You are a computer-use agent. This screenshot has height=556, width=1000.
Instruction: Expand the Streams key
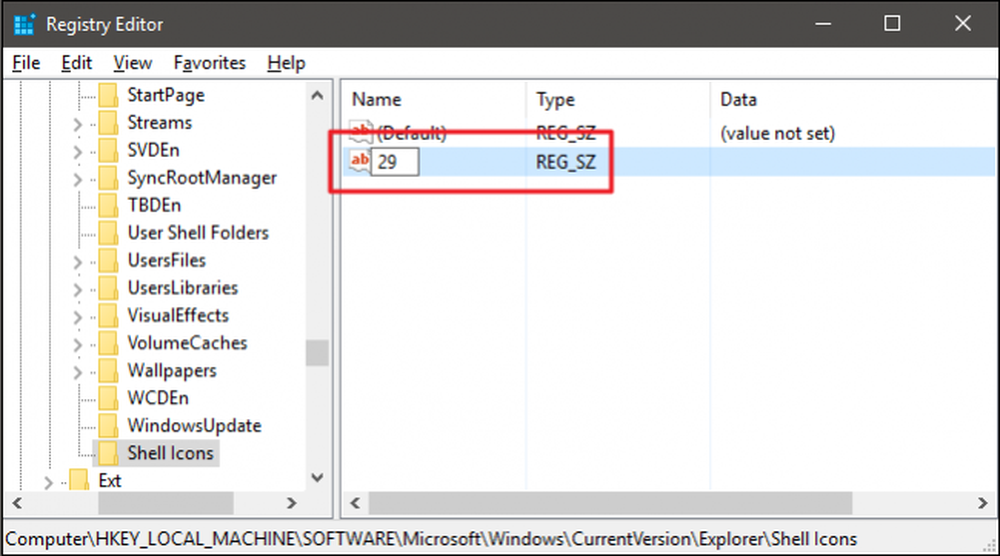click(x=78, y=124)
